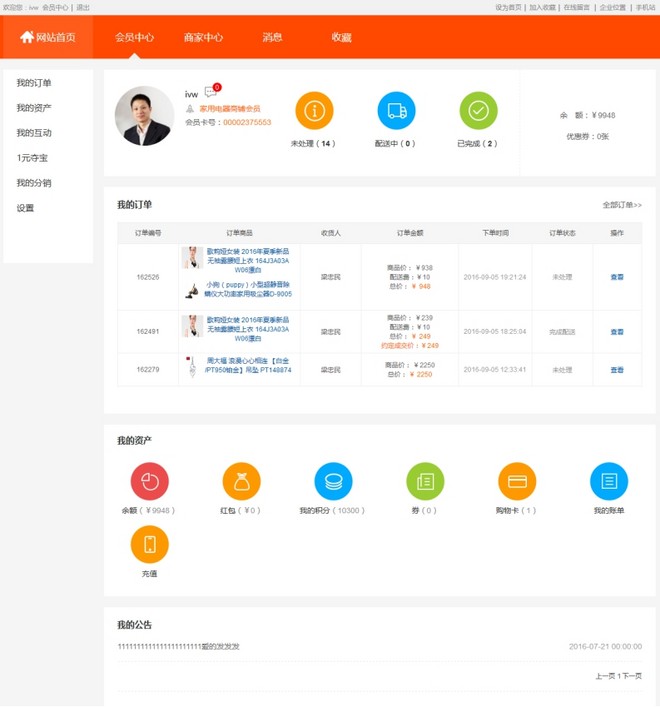
Task: Open the blue 配送中 delivery truck icon
Action: pos(396,111)
